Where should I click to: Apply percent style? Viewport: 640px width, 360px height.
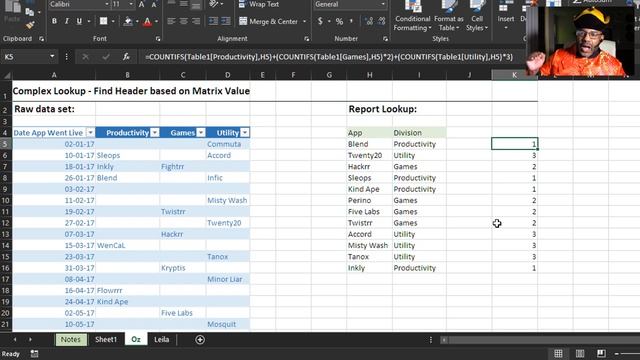pyautogui.click(x=339, y=21)
